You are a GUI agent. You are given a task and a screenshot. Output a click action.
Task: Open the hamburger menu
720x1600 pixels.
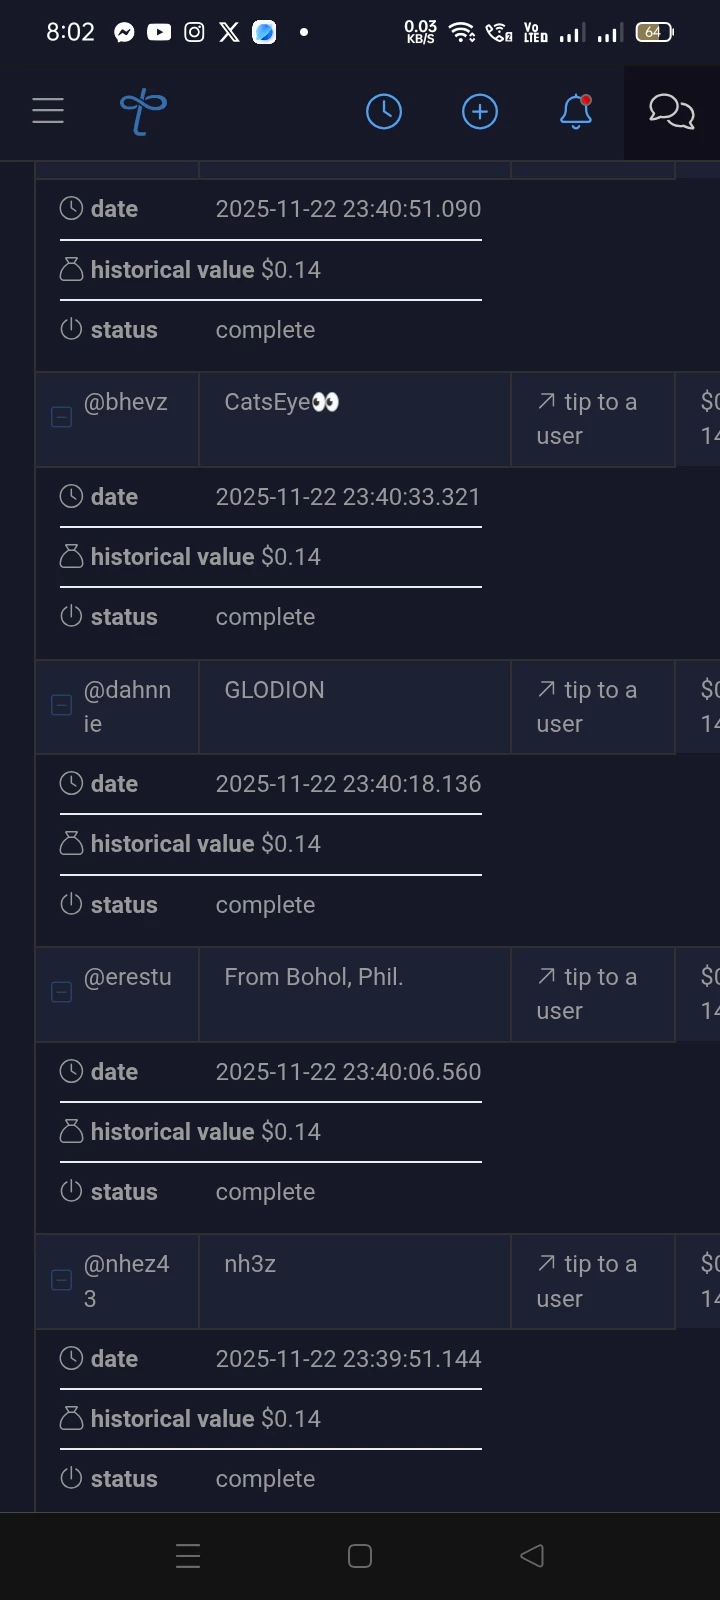click(48, 111)
